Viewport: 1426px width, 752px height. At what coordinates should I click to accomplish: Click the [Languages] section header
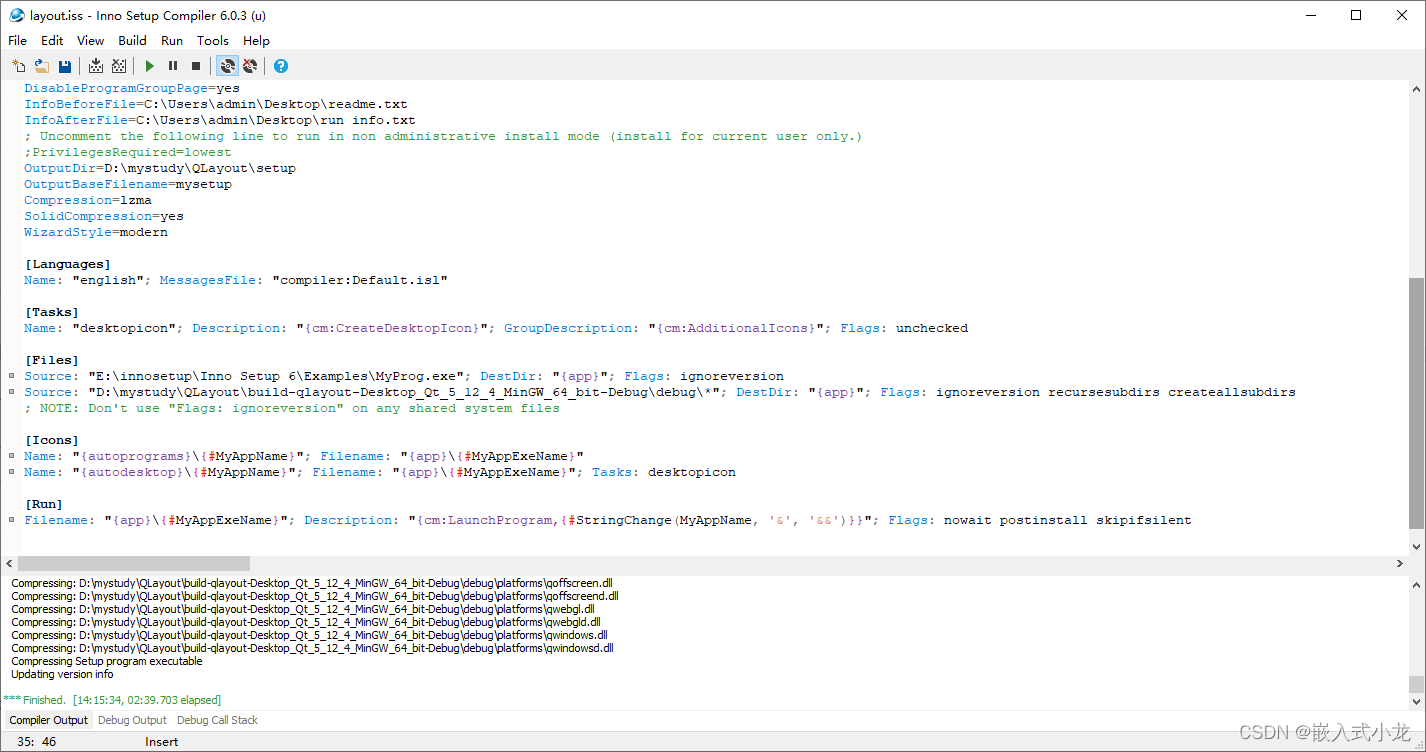pos(68,264)
